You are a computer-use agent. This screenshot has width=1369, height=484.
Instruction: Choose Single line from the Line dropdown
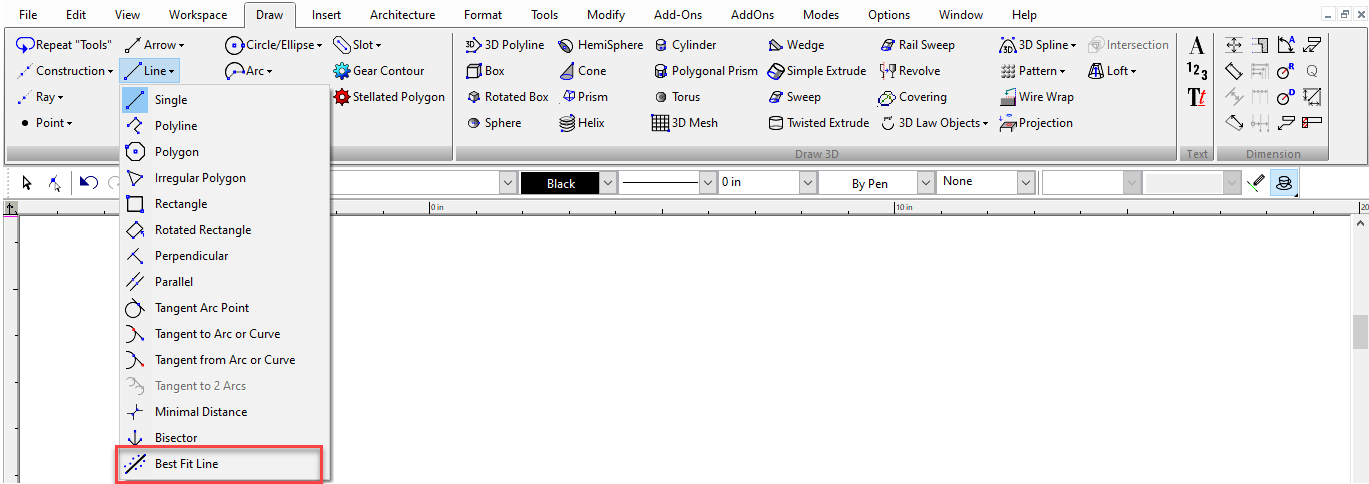[x=224, y=100]
